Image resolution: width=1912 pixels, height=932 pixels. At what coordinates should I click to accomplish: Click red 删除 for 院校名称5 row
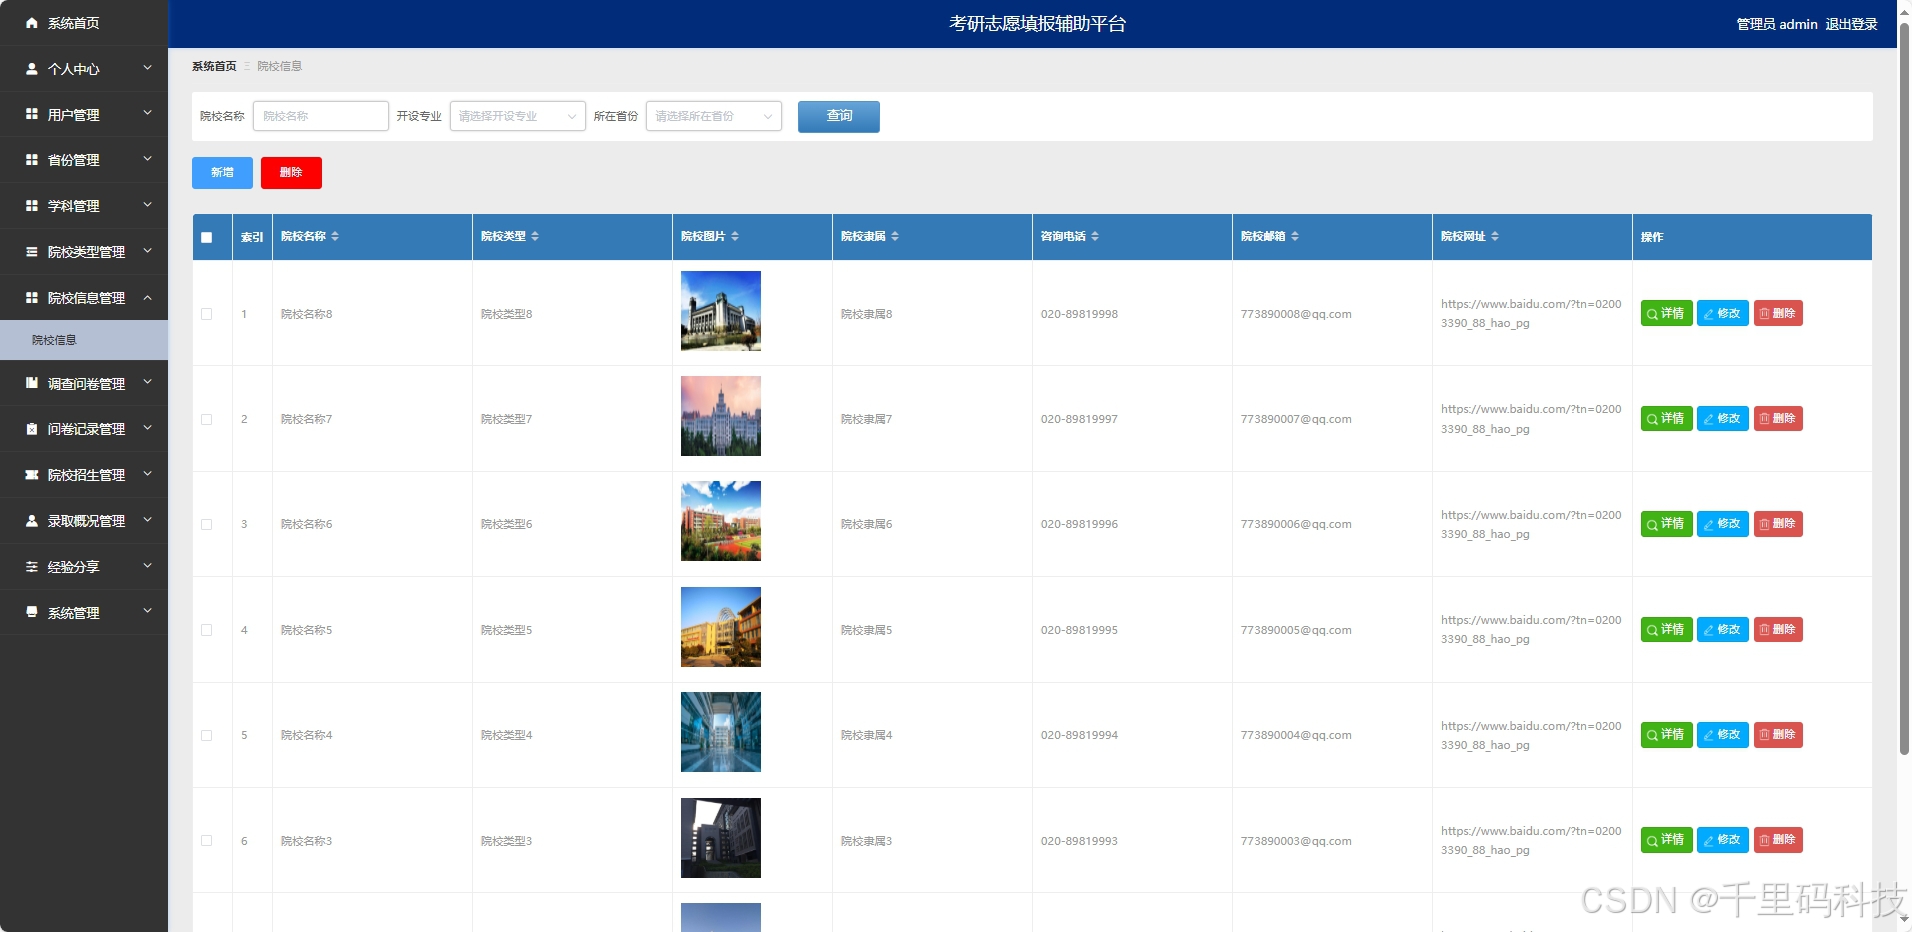pos(1777,630)
